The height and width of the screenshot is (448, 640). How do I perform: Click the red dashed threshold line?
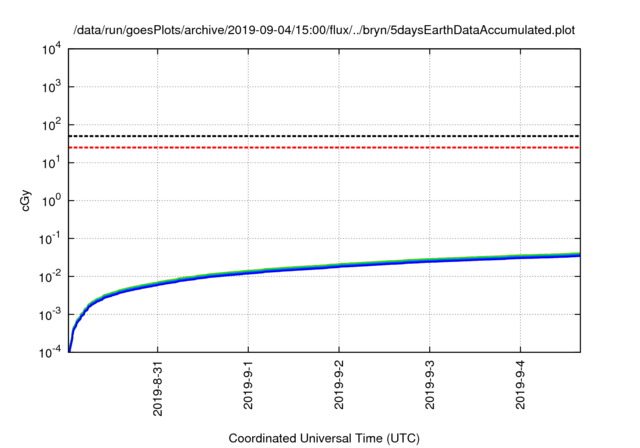pos(324,147)
